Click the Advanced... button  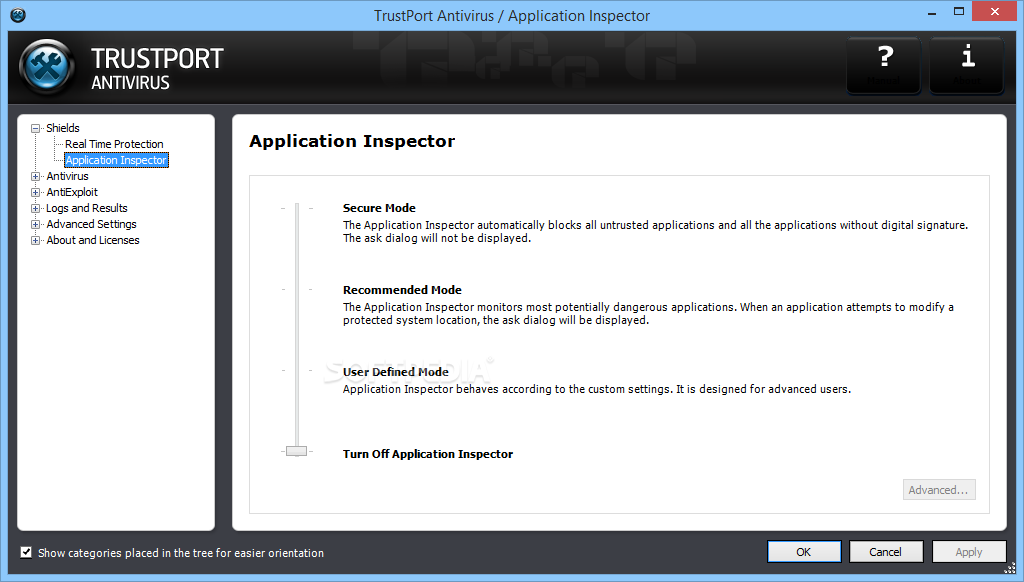point(939,490)
